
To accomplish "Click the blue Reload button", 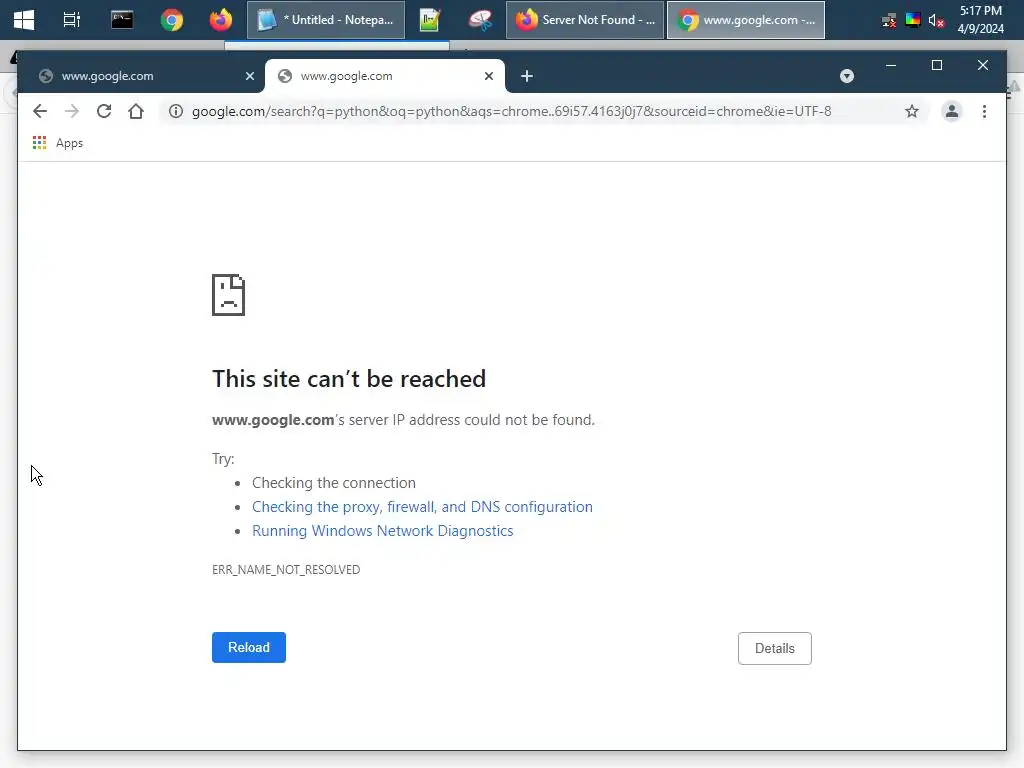I will pyautogui.click(x=249, y=647).
